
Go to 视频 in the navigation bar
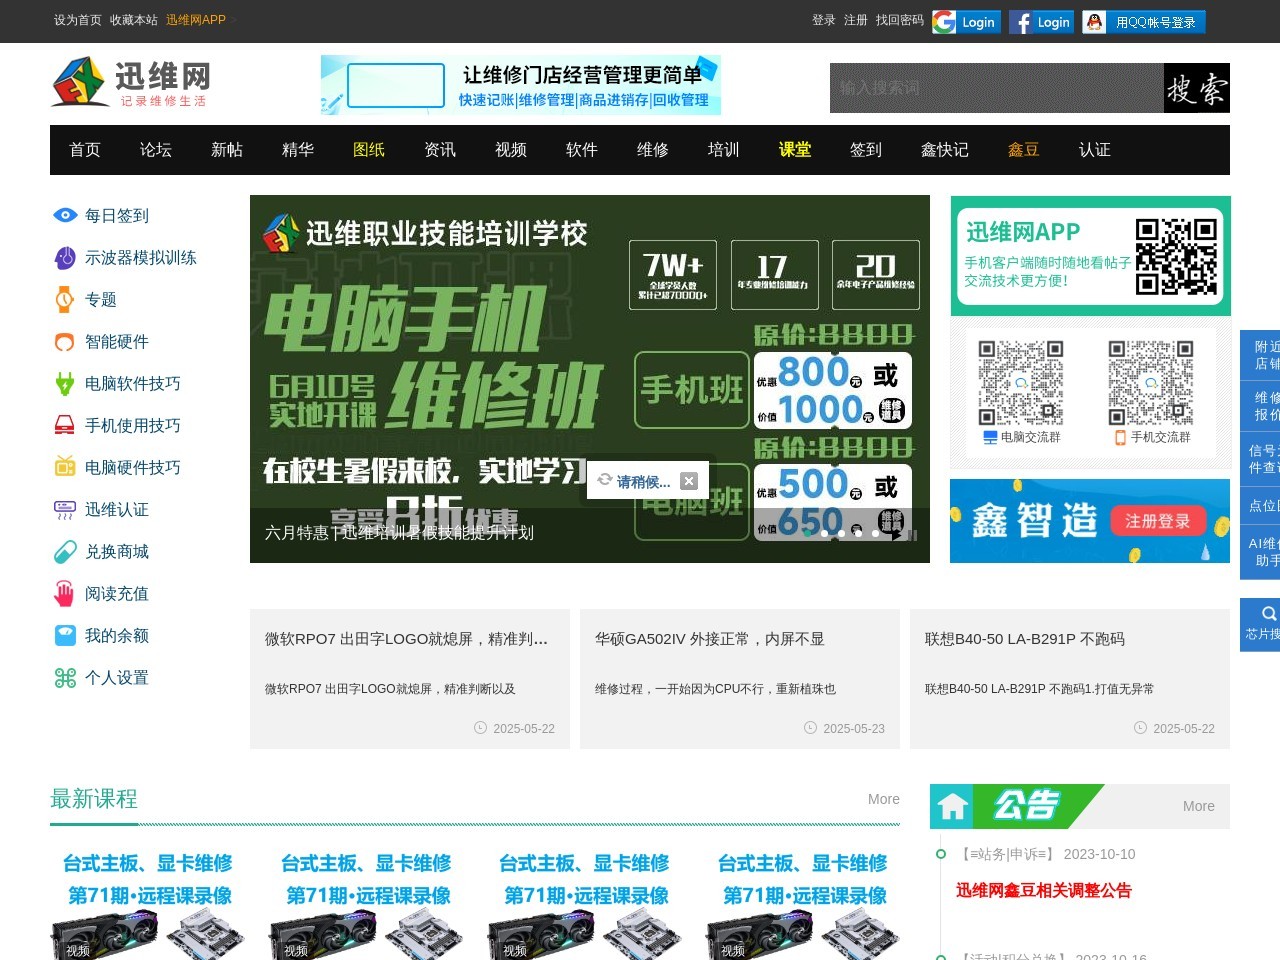(x=511, y=149)
